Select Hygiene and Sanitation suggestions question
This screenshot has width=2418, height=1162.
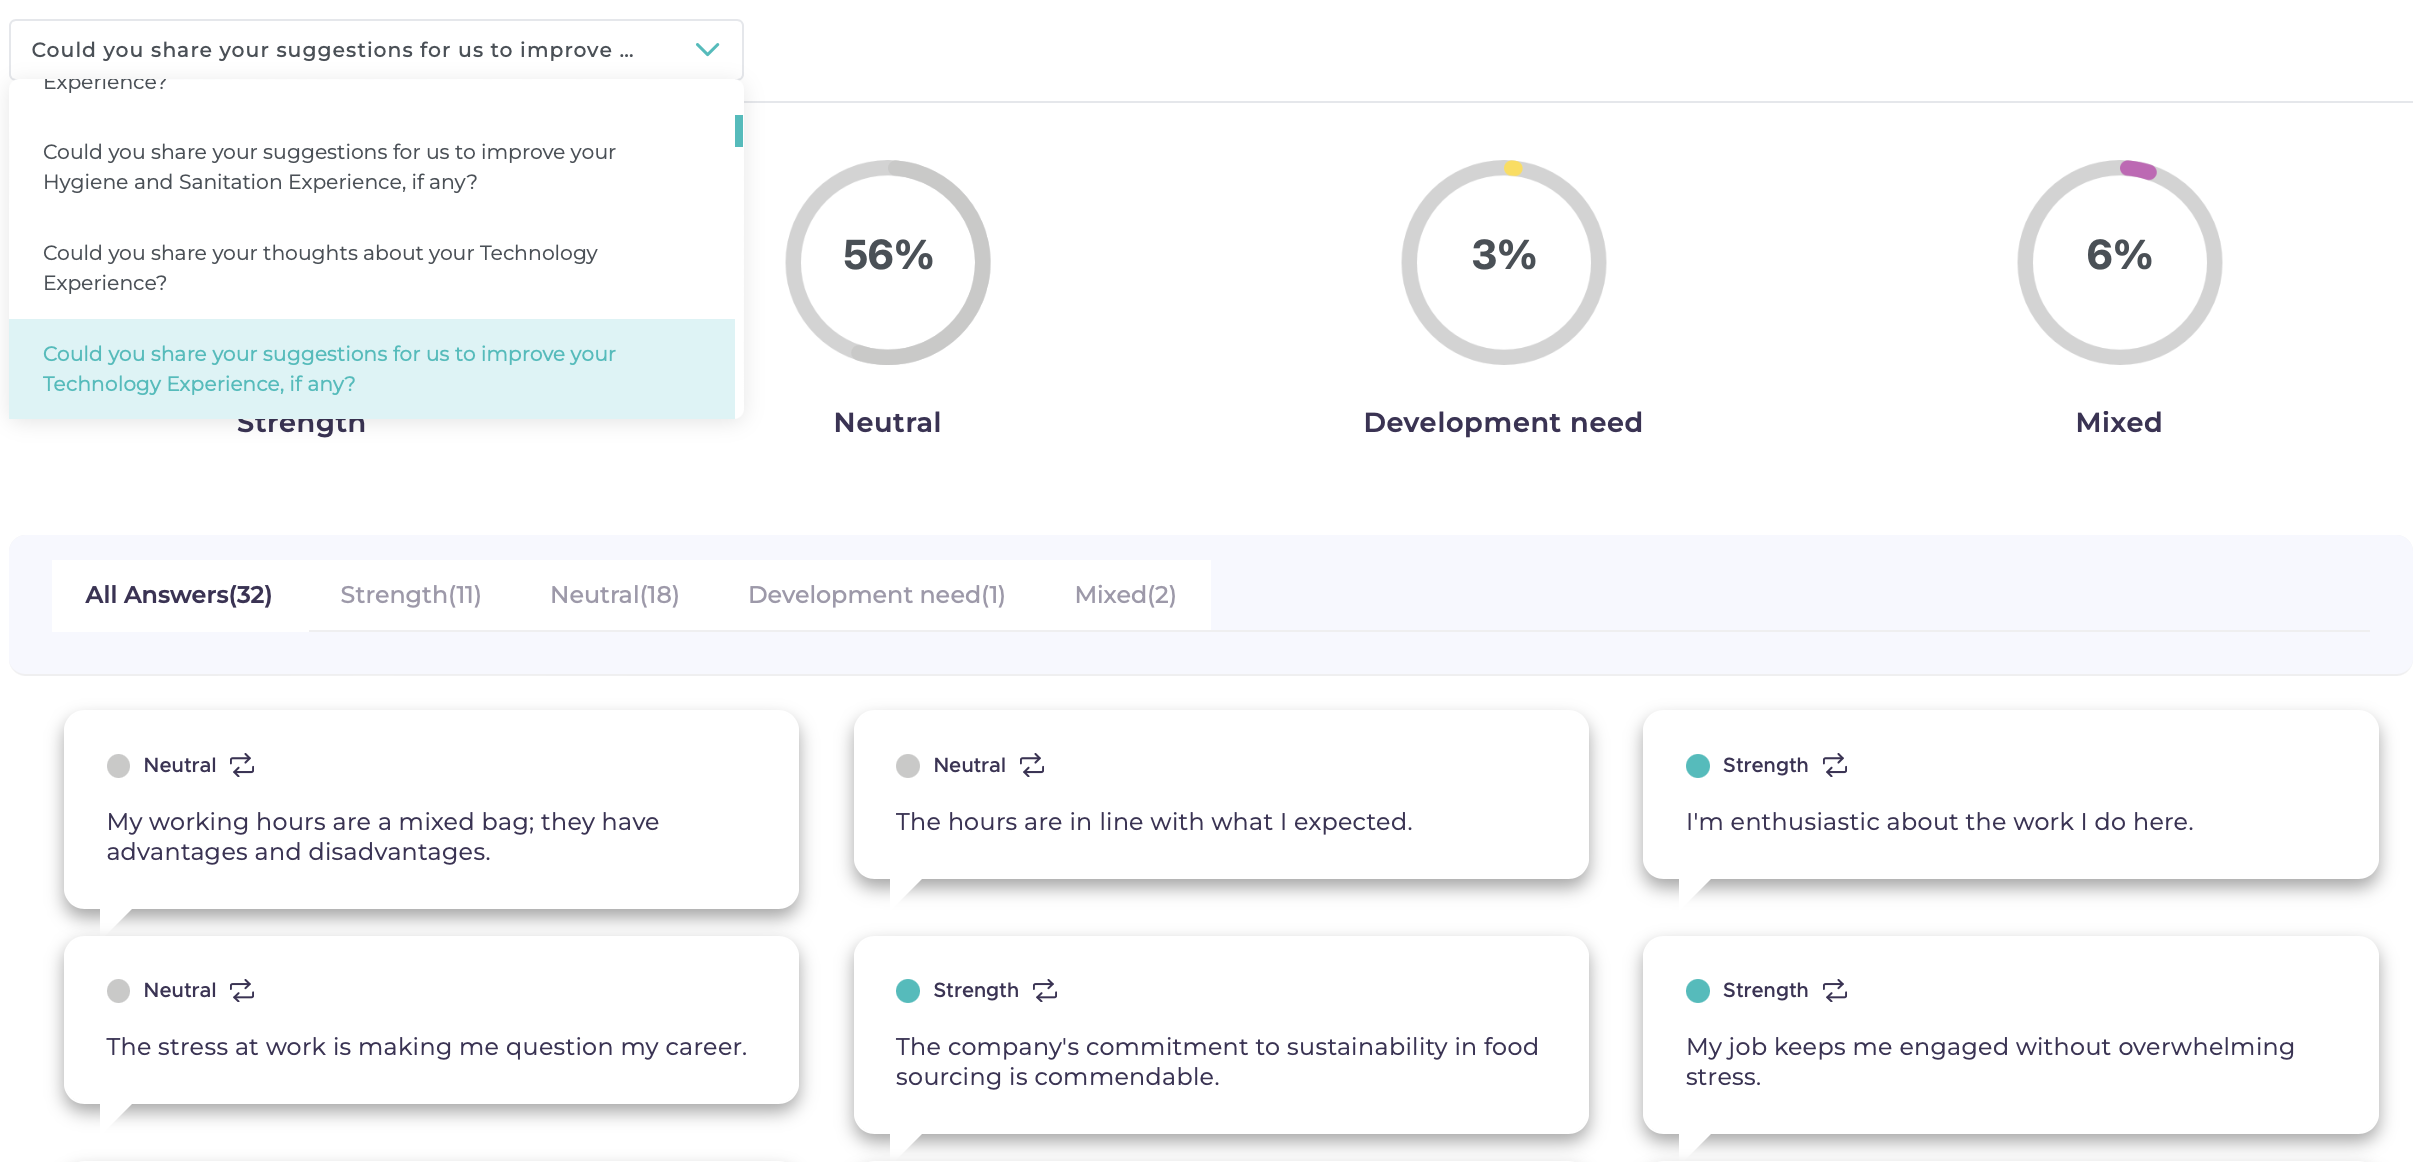[329, 167]
